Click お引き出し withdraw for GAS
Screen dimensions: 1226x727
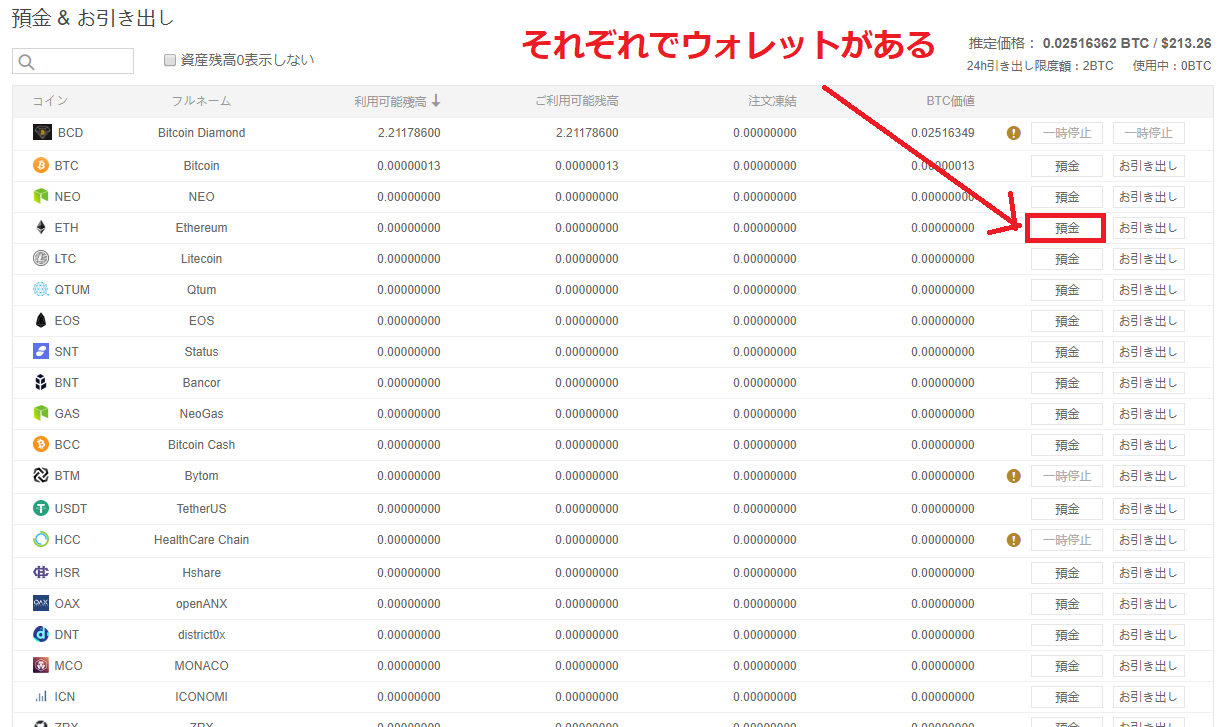(1149, 414)
